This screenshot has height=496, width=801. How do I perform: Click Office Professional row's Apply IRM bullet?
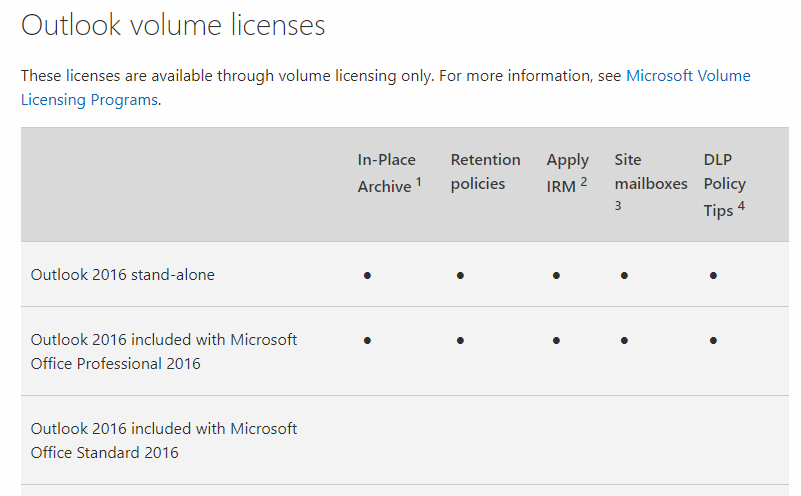point(556,341)
